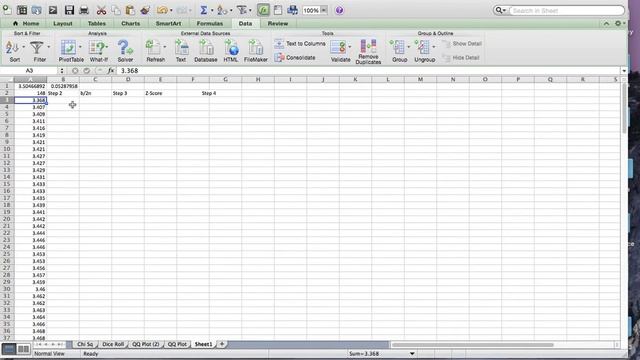This screenshot has width=640, height=360.
Task: Open the PivotTable dropdown arrow
Action: 80,47
